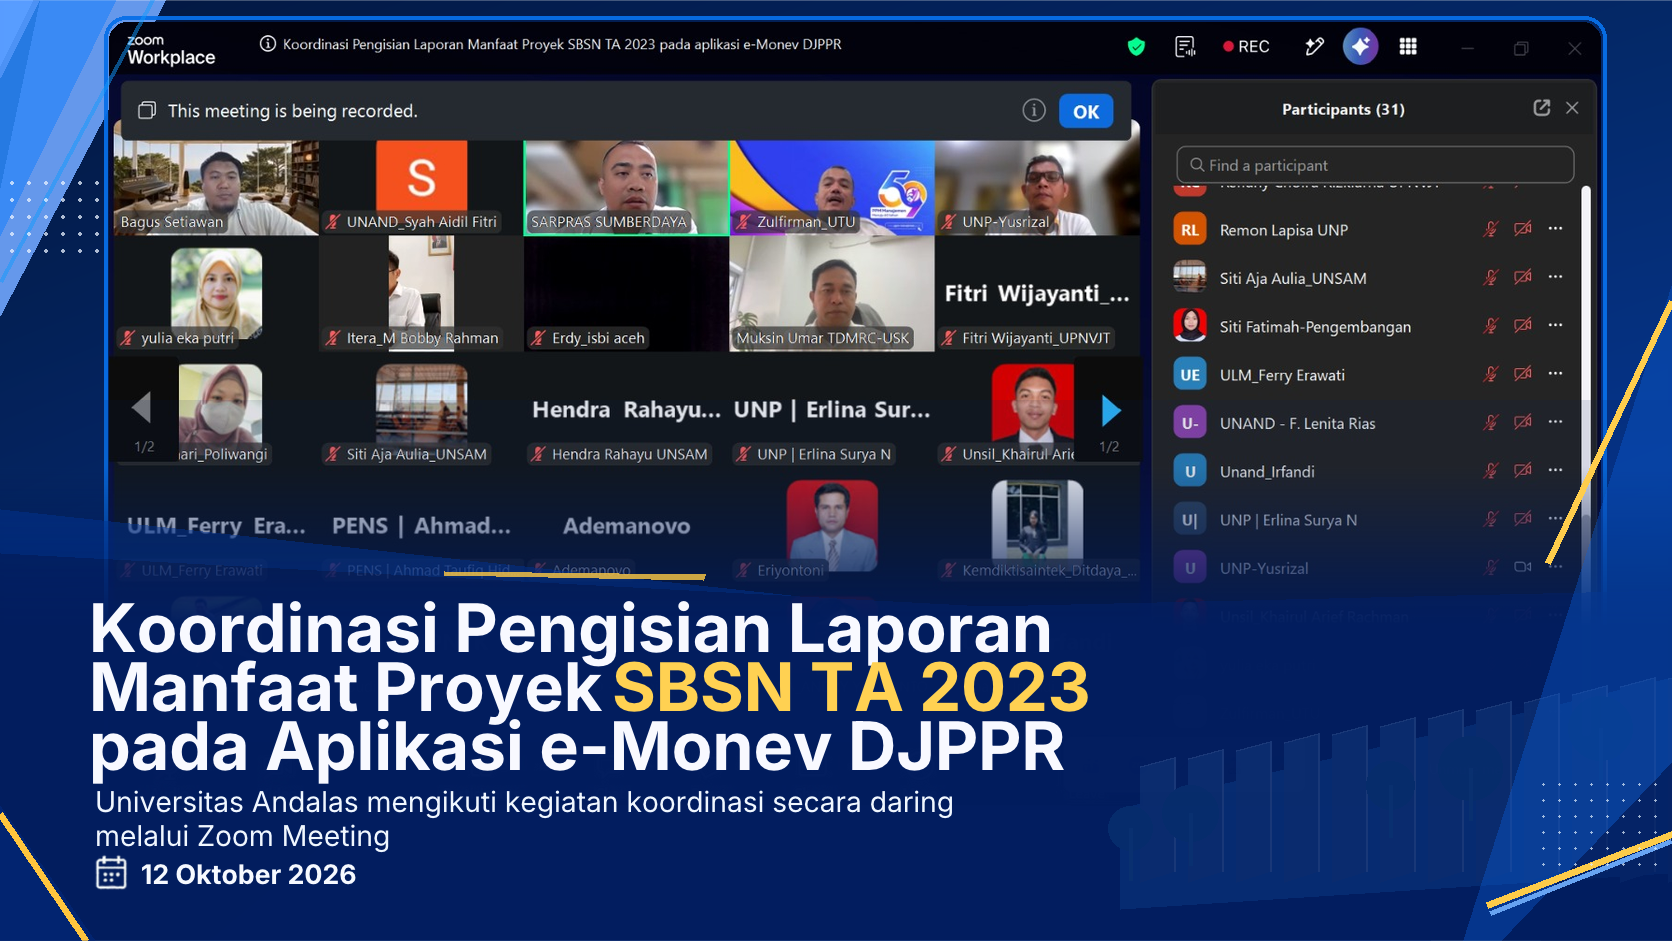The width and height of the screenshot is (1672, 941).
Task: Select Muksin Umar TDMRC-USK video tile
Action: click(832, 294)
